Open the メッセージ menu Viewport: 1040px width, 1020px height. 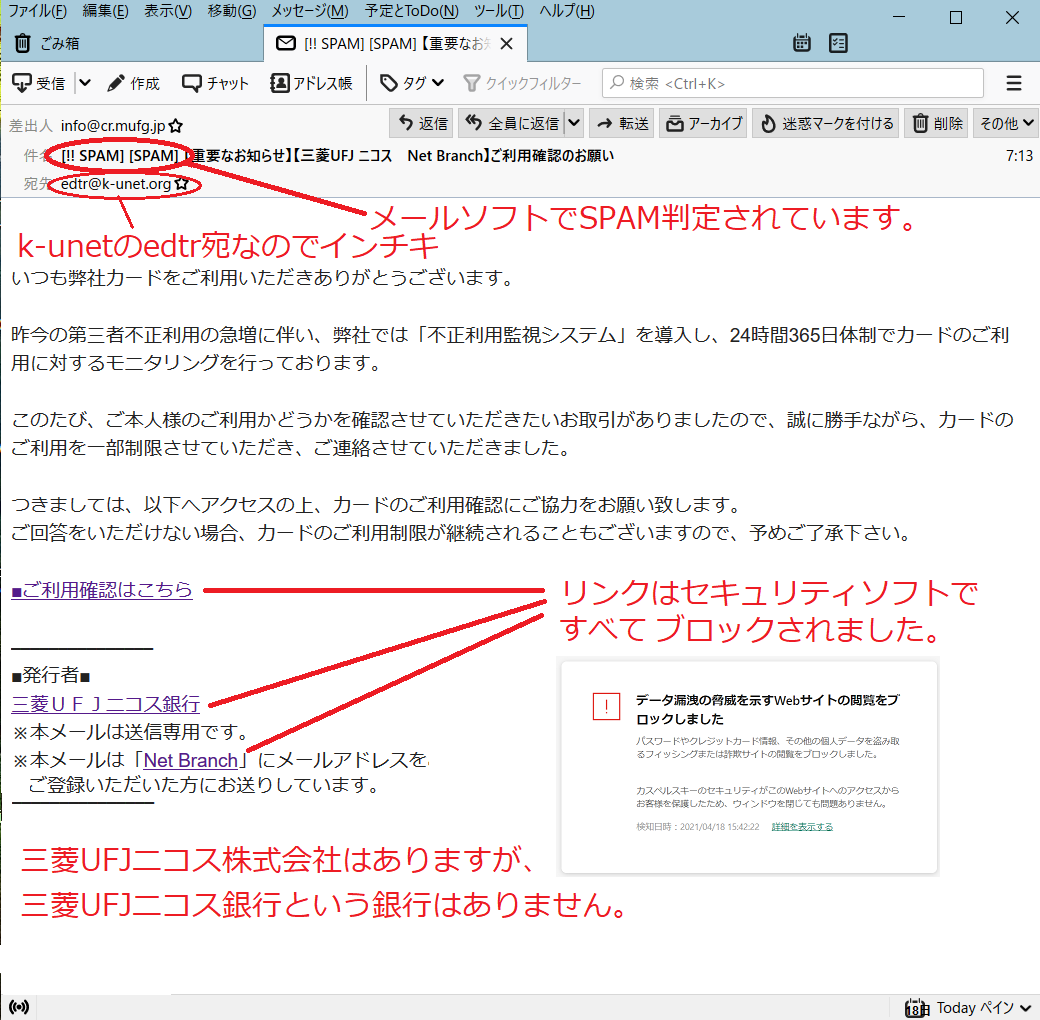click(310, 11)
